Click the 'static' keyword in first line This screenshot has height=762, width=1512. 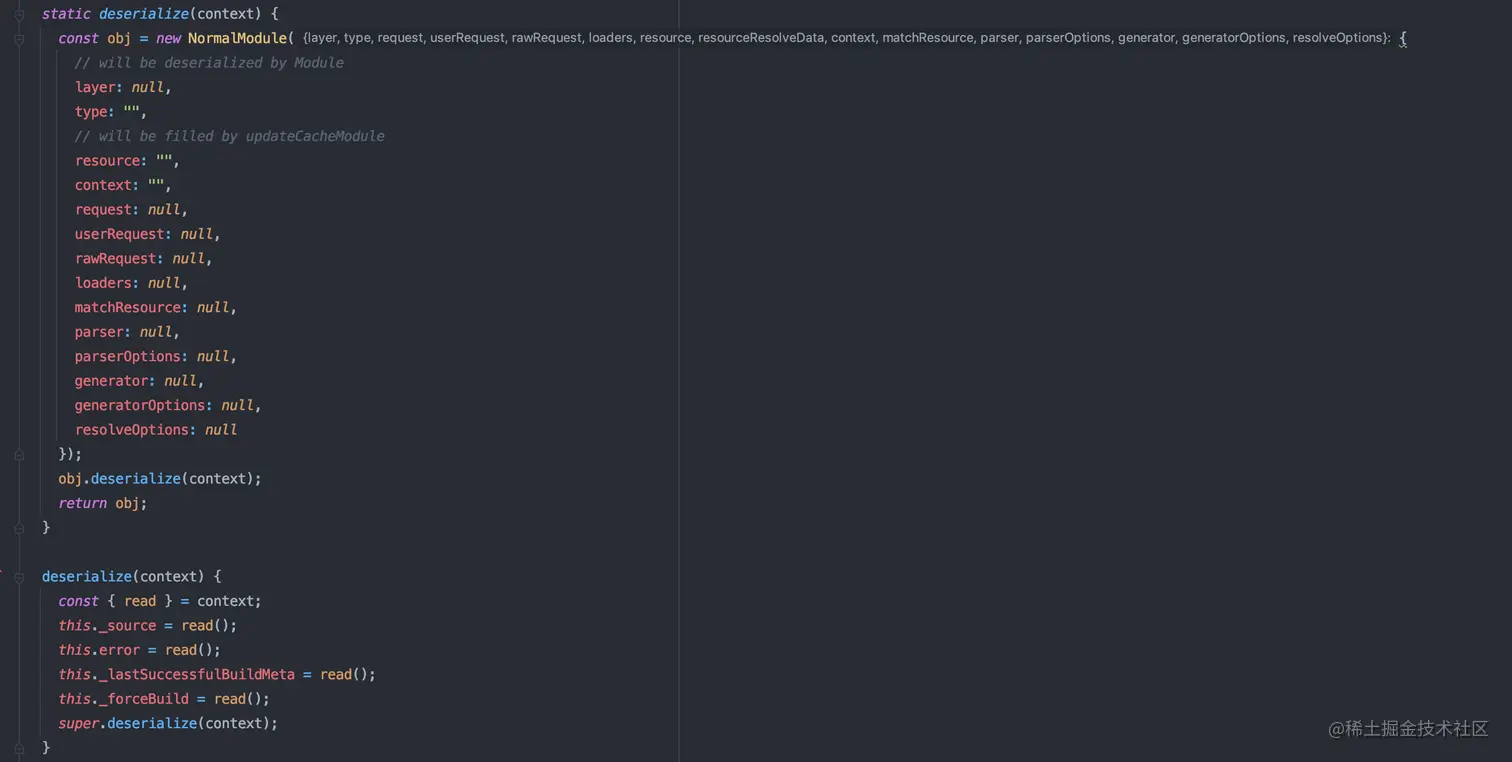(x=66, y=14)
